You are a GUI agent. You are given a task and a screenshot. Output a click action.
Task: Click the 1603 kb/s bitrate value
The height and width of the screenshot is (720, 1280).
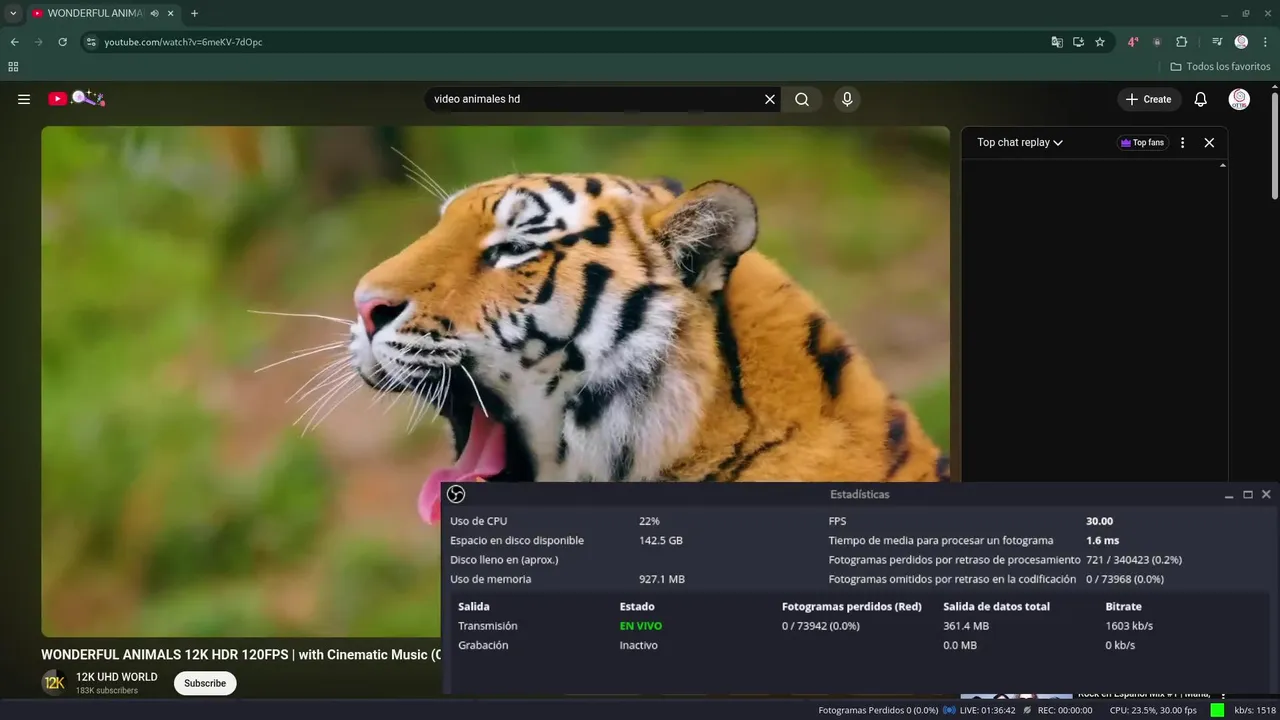click(x=1129, y=626)
